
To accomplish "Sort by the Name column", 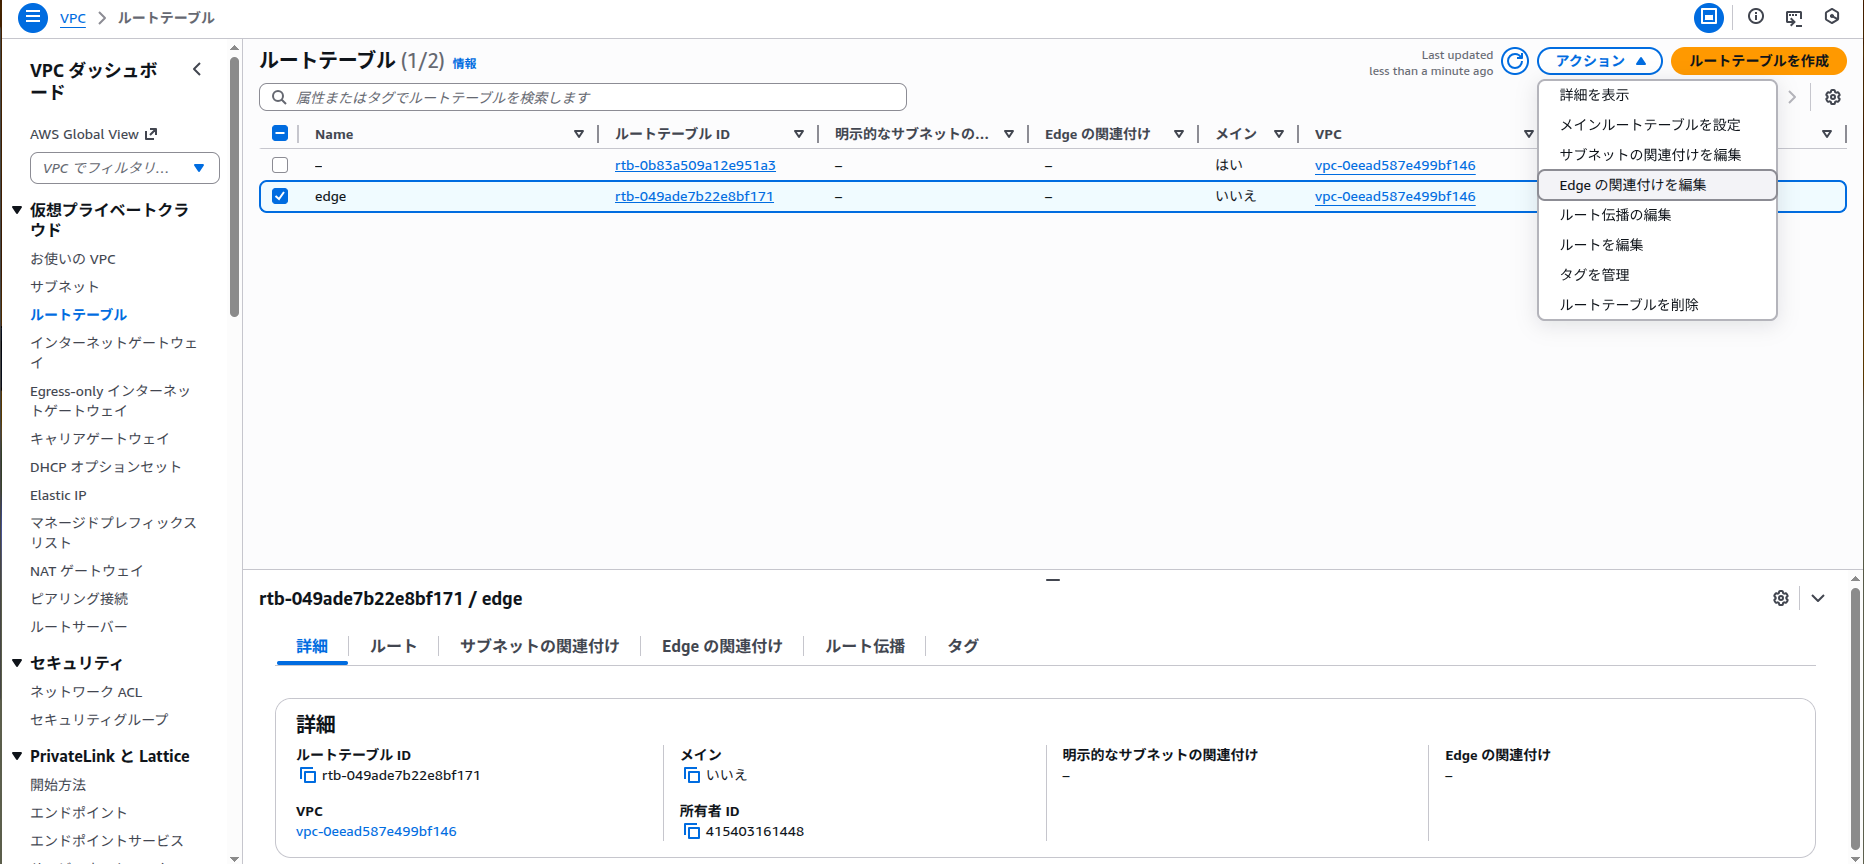I will (x=579, y=134).
